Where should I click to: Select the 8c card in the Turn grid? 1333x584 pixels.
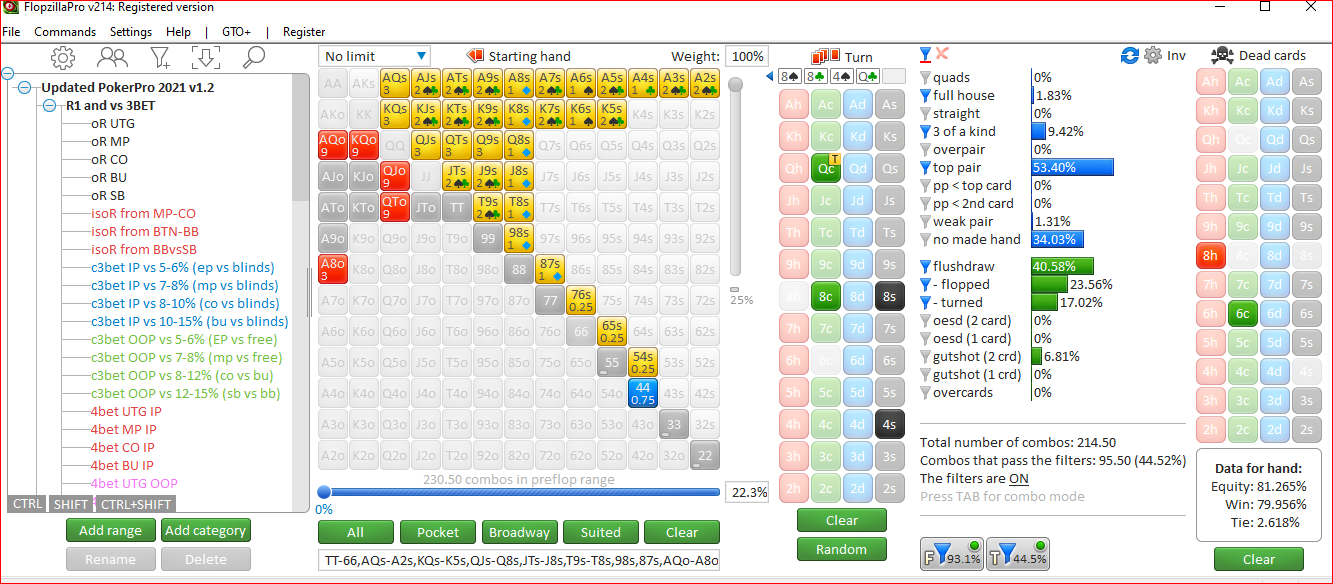click(x=826, y=297)
